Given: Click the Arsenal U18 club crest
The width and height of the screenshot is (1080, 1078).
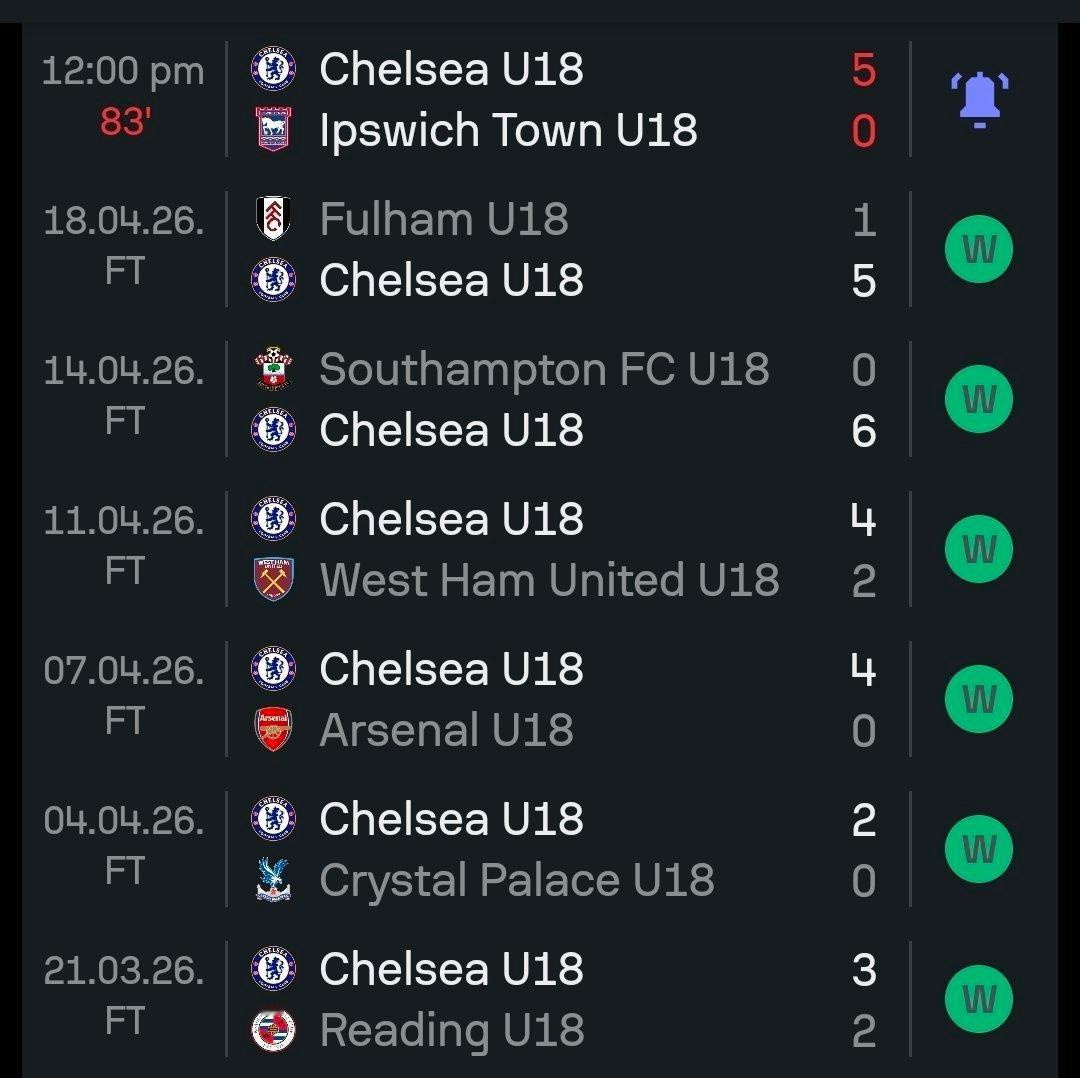Looking at the screenshot, I should pyautogui.click(x=272, y=729).
